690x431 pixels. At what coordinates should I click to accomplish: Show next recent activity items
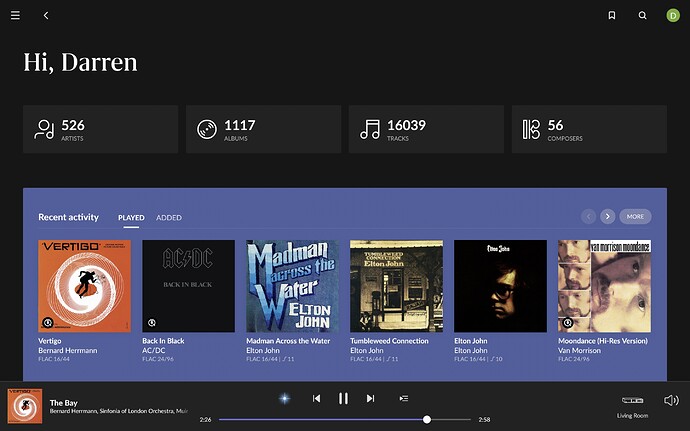click(x=608, y=217)
